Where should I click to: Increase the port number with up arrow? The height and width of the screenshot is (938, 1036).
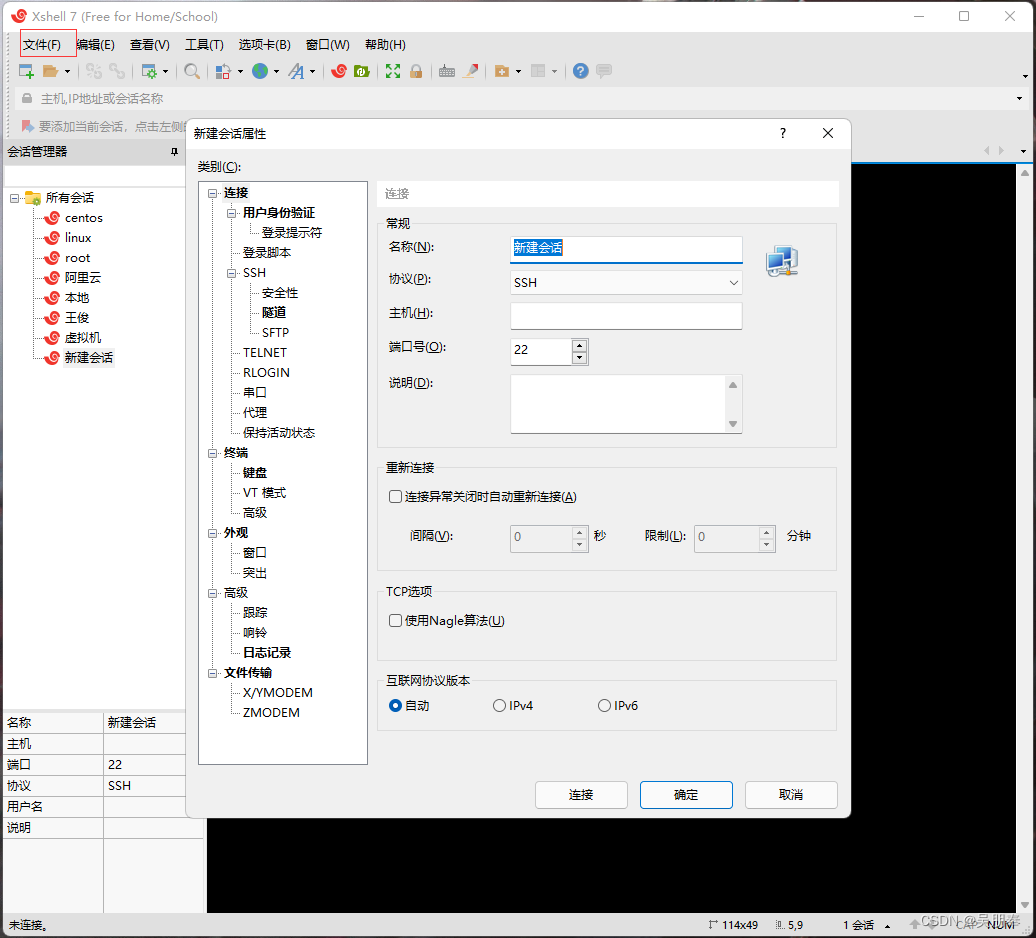[x=579, y=345]
